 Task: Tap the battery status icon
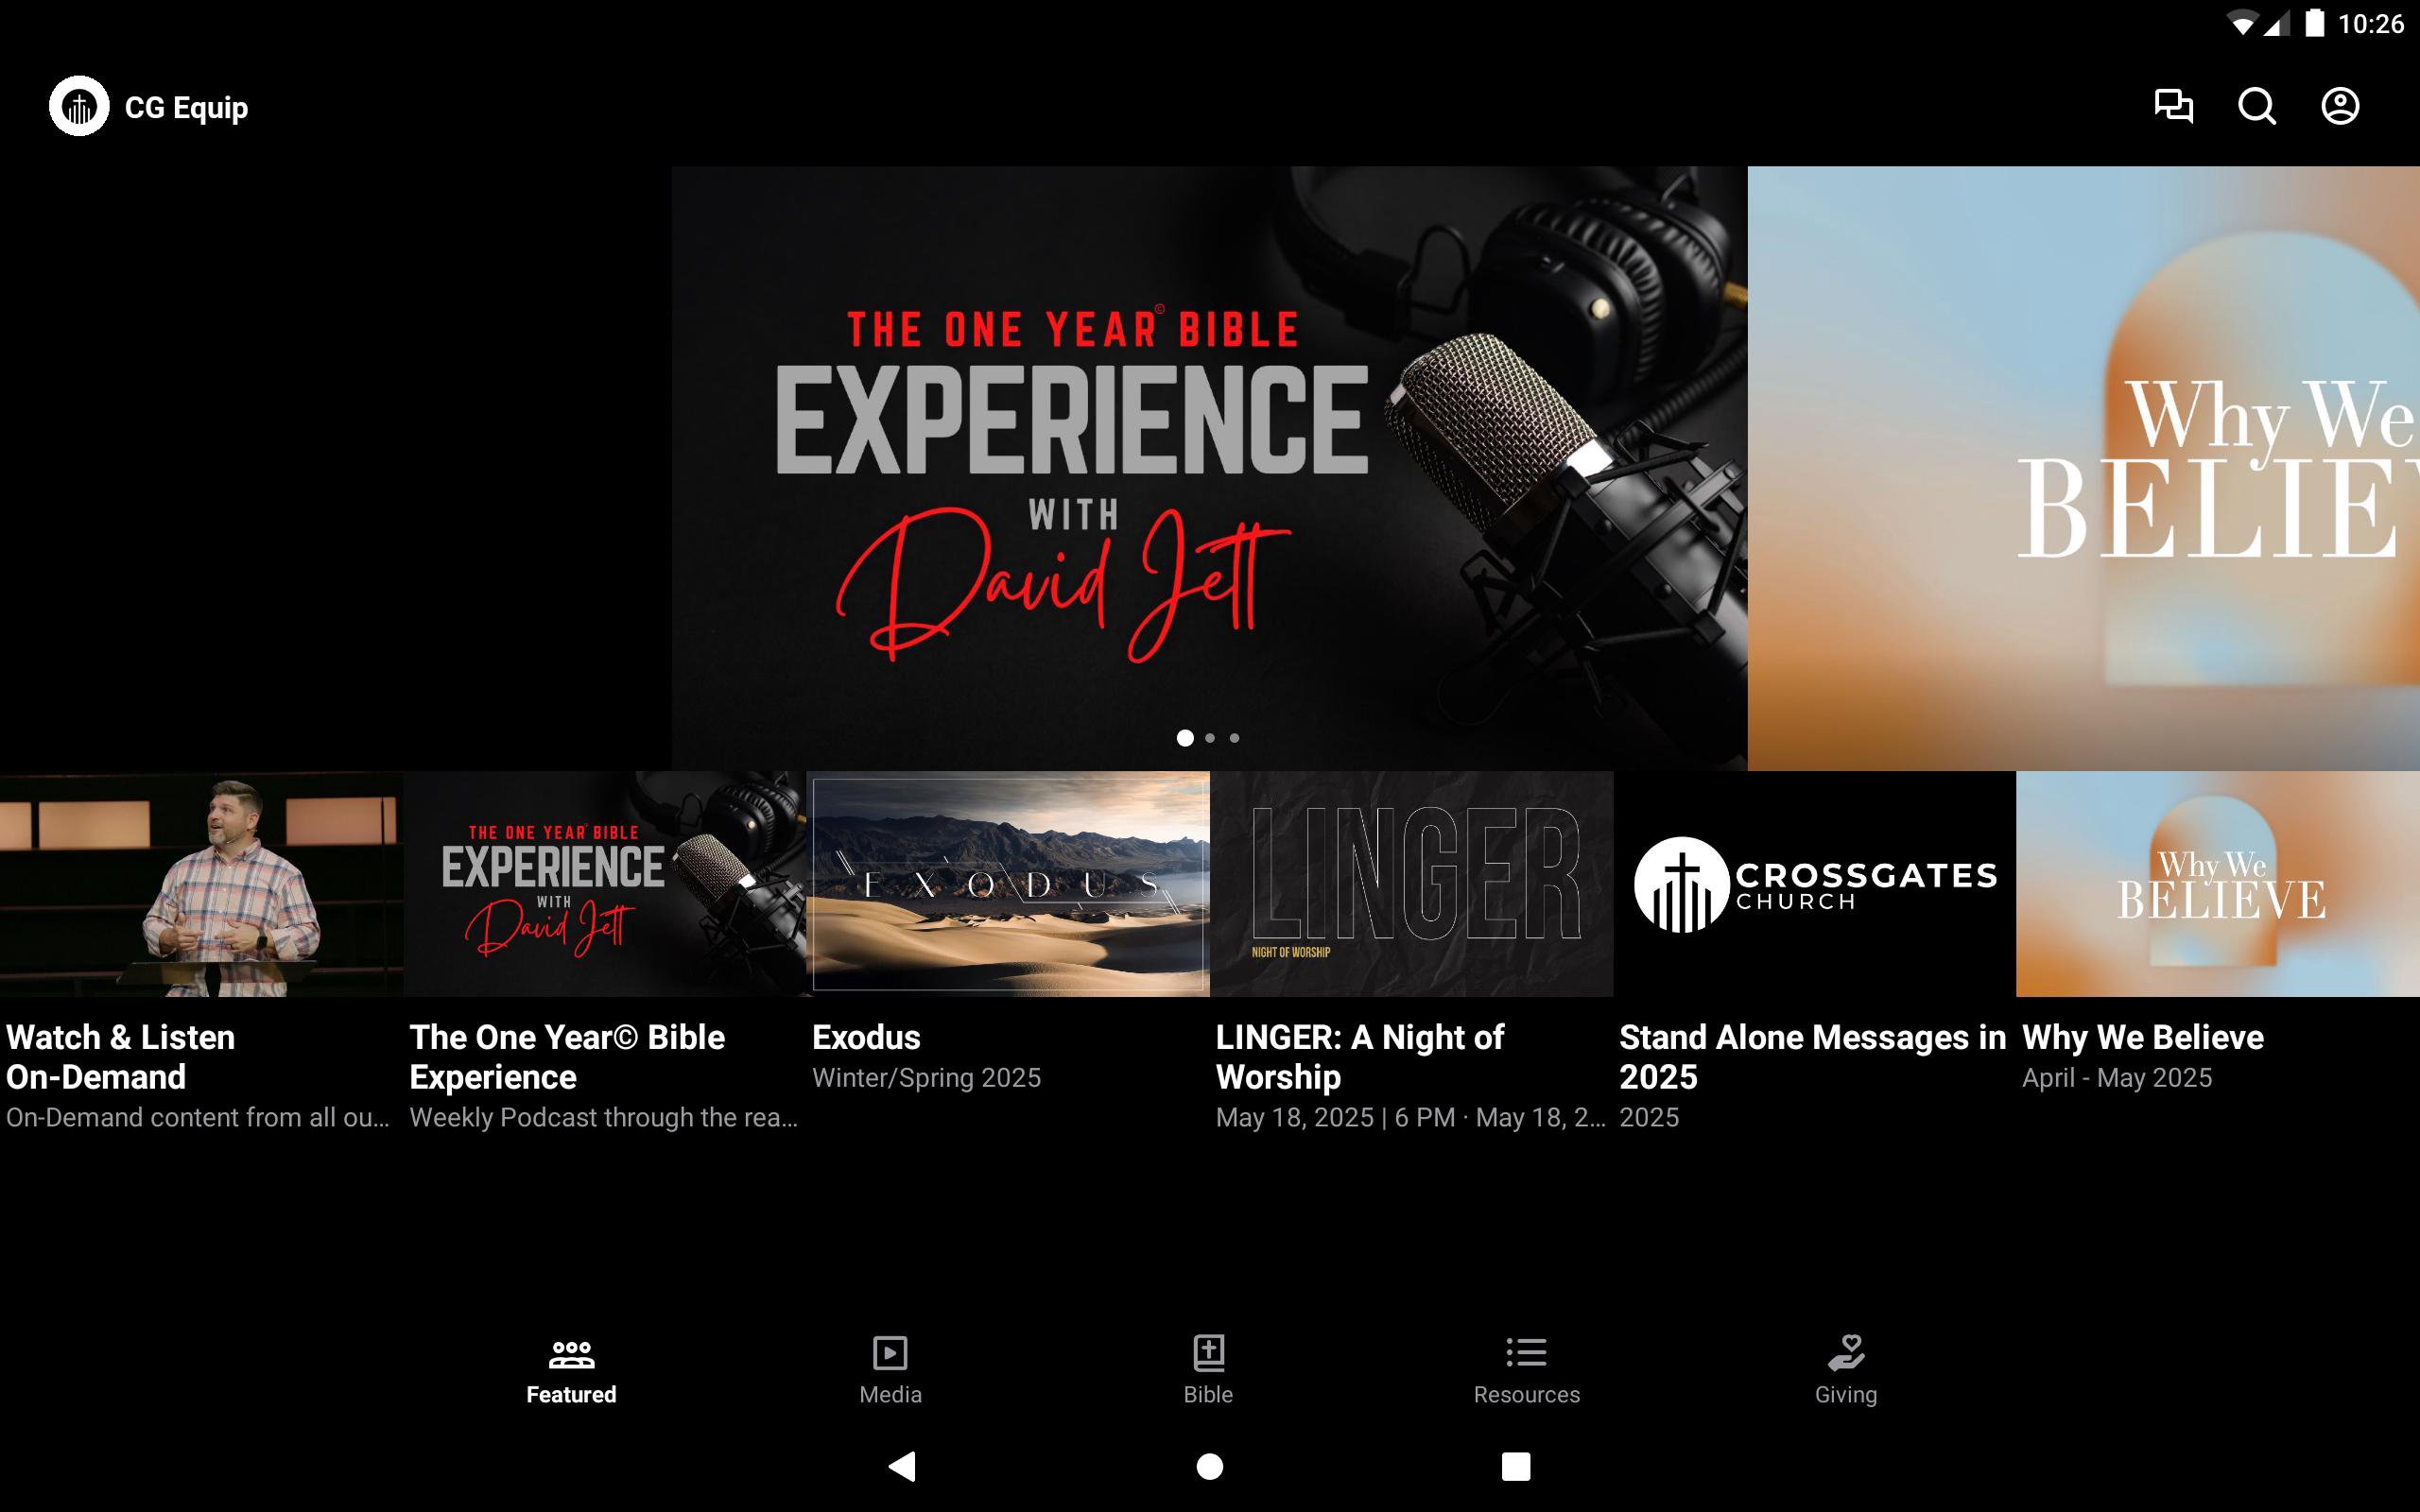(x=2315, y=23)
